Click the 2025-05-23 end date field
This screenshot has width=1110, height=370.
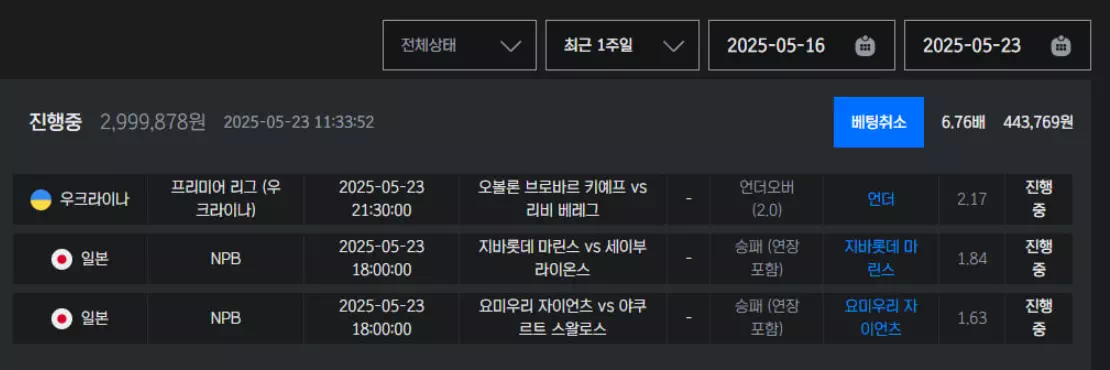pos(997,45)
